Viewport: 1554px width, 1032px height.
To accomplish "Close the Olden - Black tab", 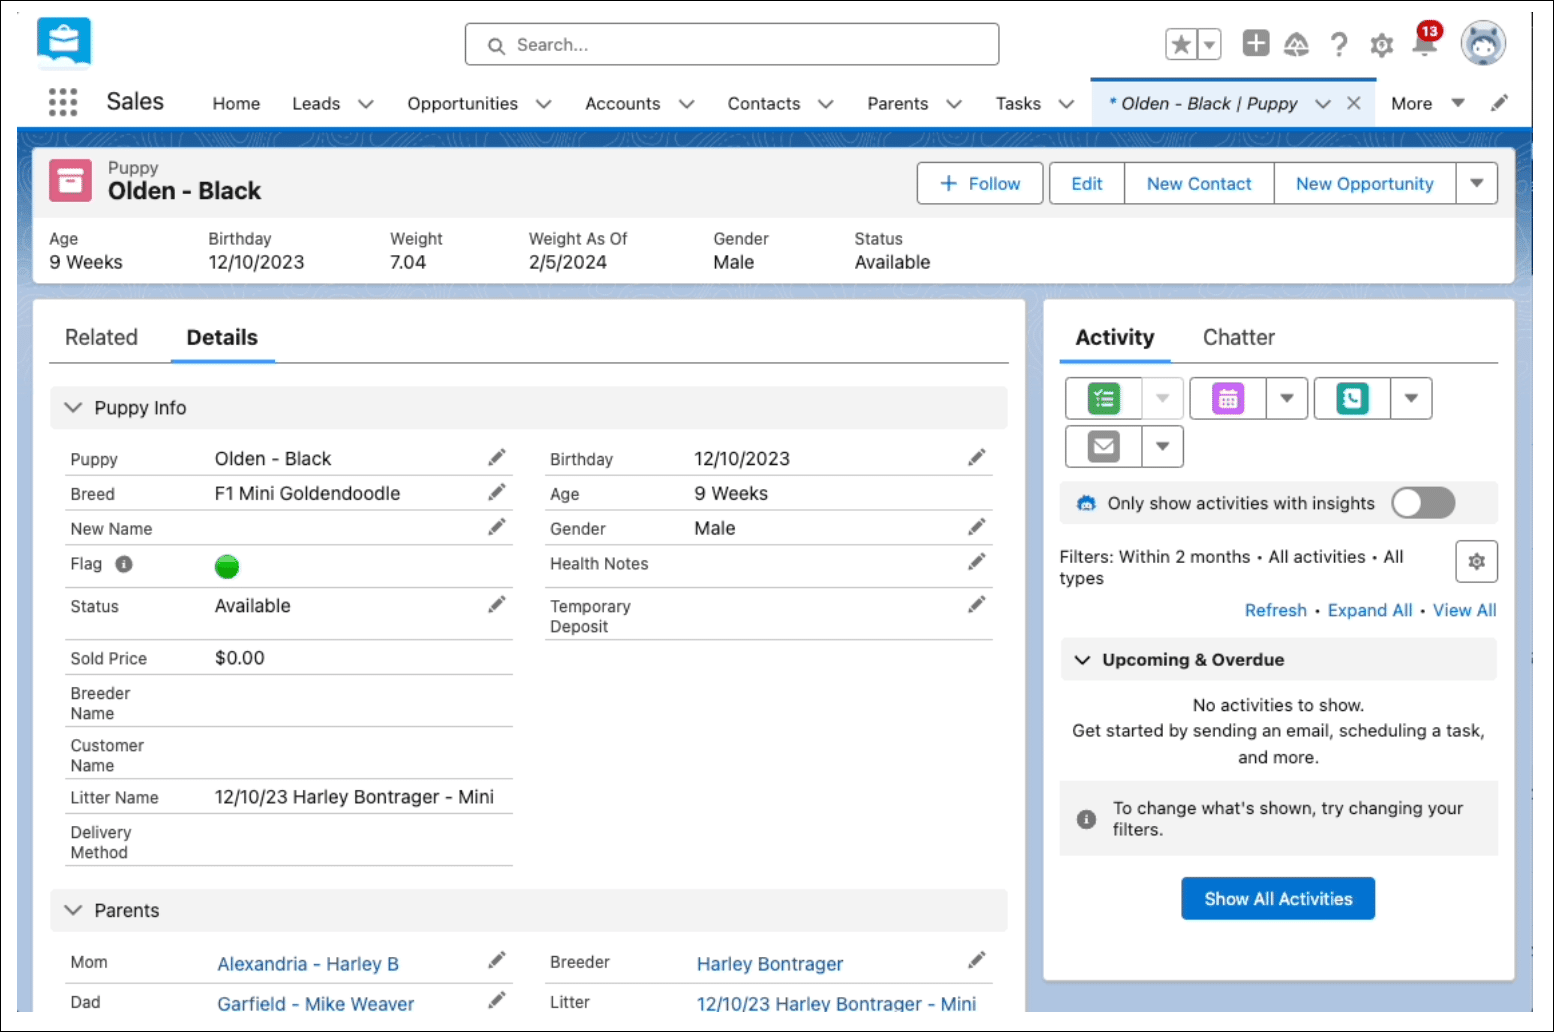I will click(1354, 103).
